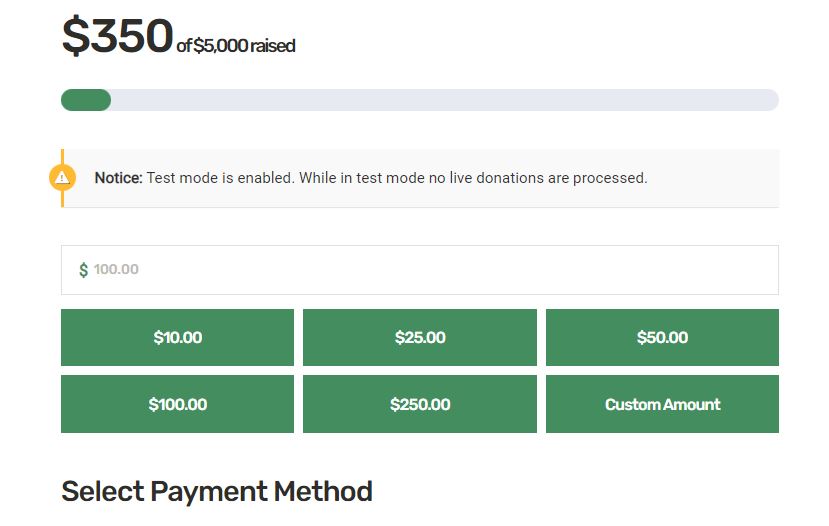The width and height of the screenshot is (829, 526).
Task: Click the yellow warning notice icon
Action: [62, 178]
